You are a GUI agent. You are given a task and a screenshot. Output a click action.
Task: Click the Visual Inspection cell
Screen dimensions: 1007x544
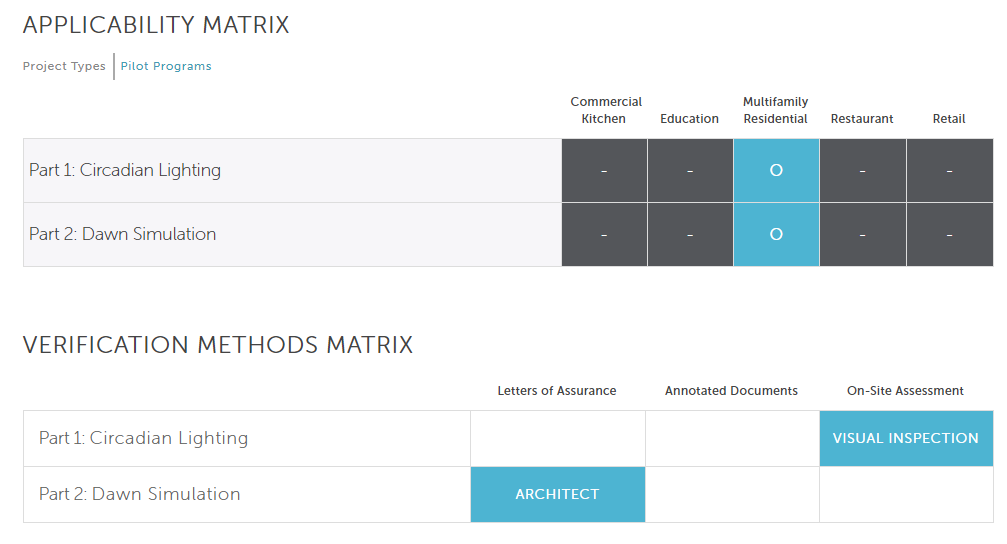coord(905,438)
